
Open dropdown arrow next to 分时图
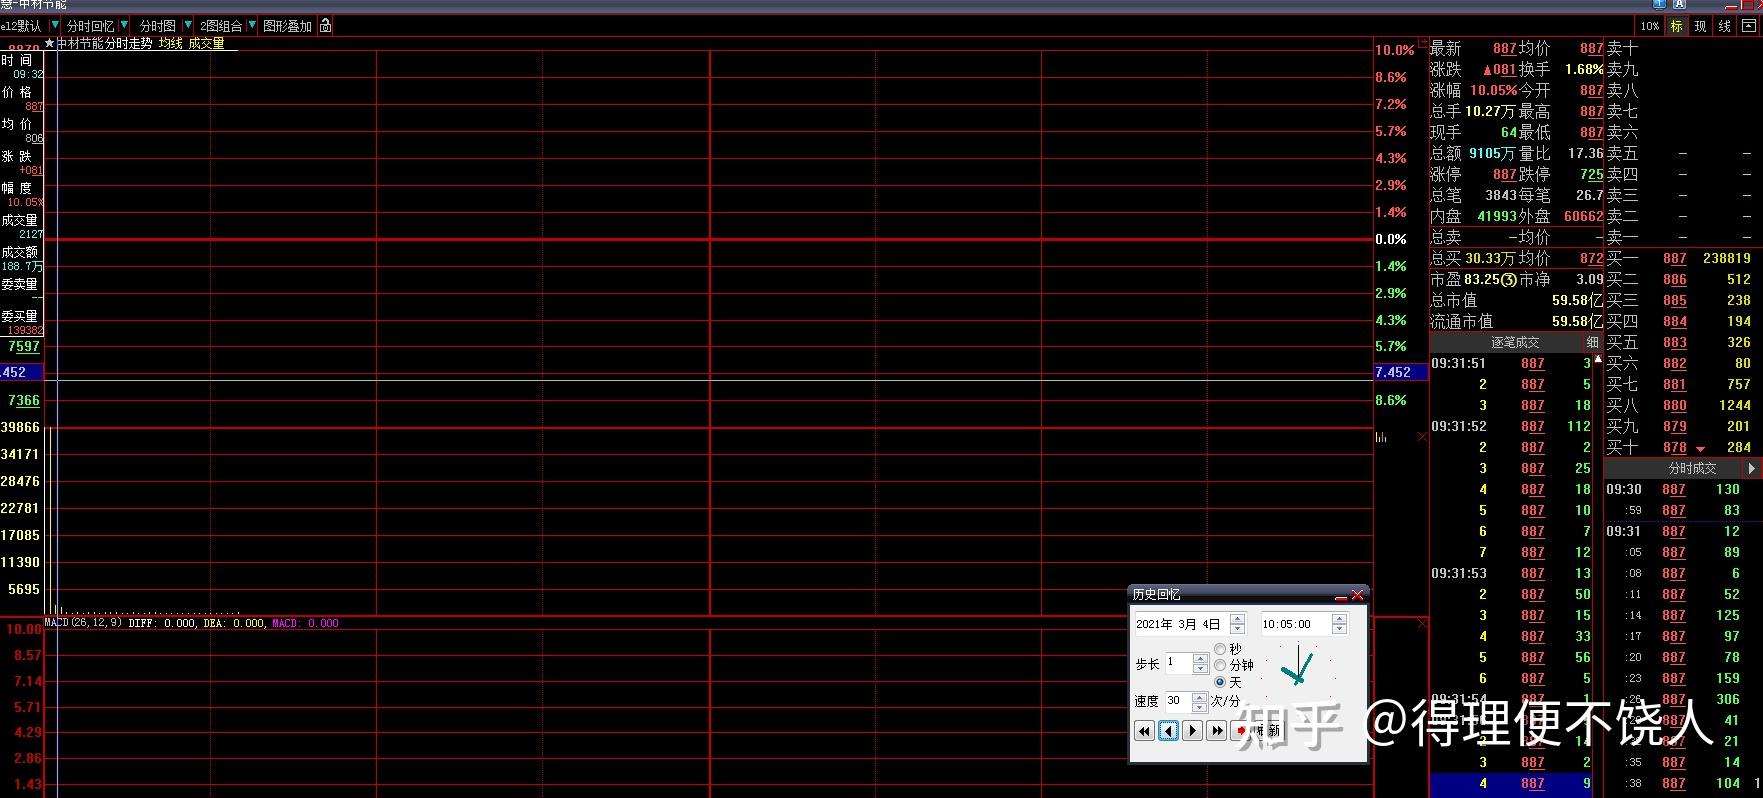[x=187, y=25]
